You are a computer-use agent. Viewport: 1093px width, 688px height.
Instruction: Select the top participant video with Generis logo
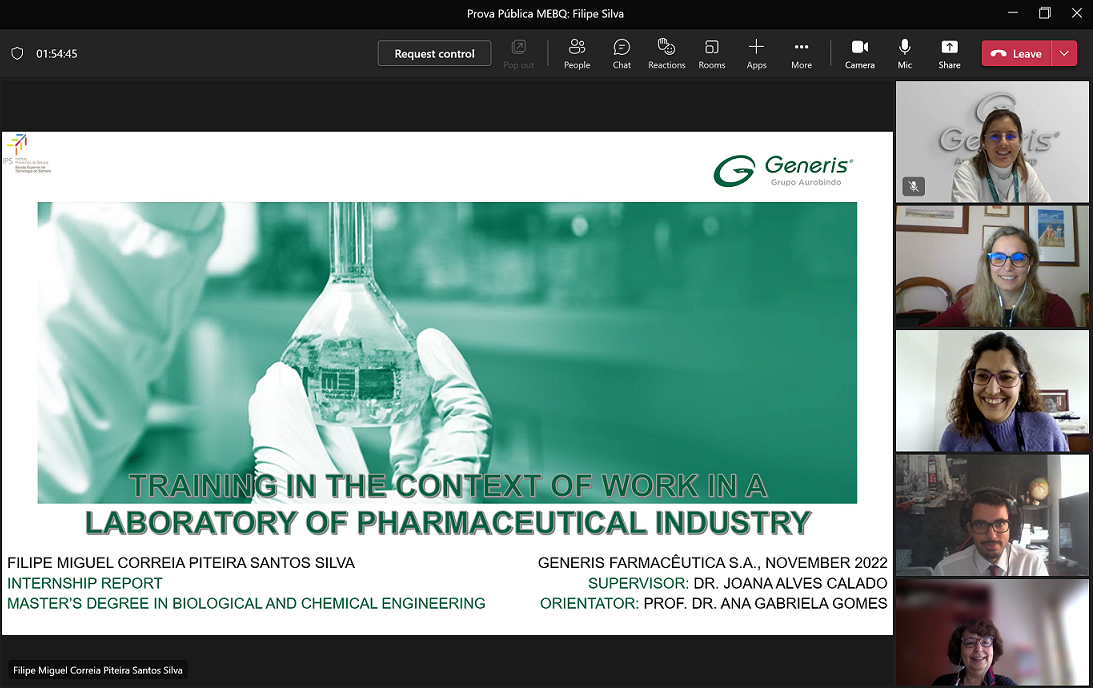992,142
